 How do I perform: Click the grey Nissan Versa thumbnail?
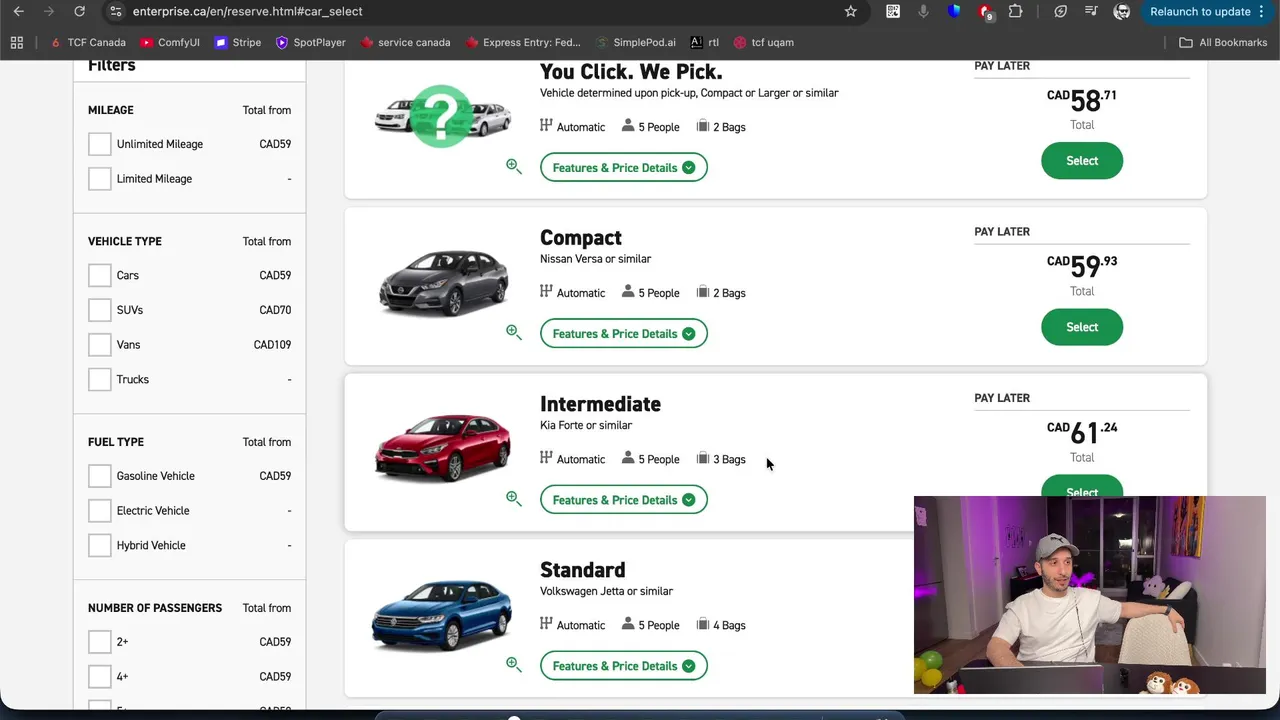(444, 282)
